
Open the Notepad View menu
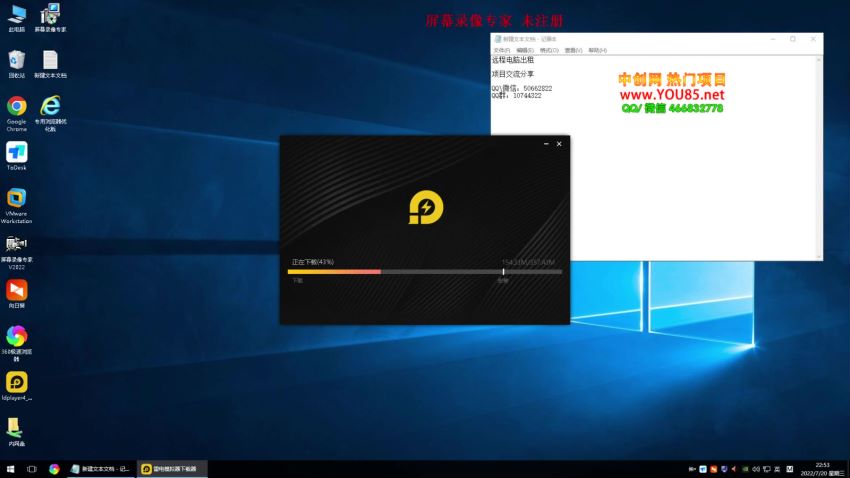(573, 50)
